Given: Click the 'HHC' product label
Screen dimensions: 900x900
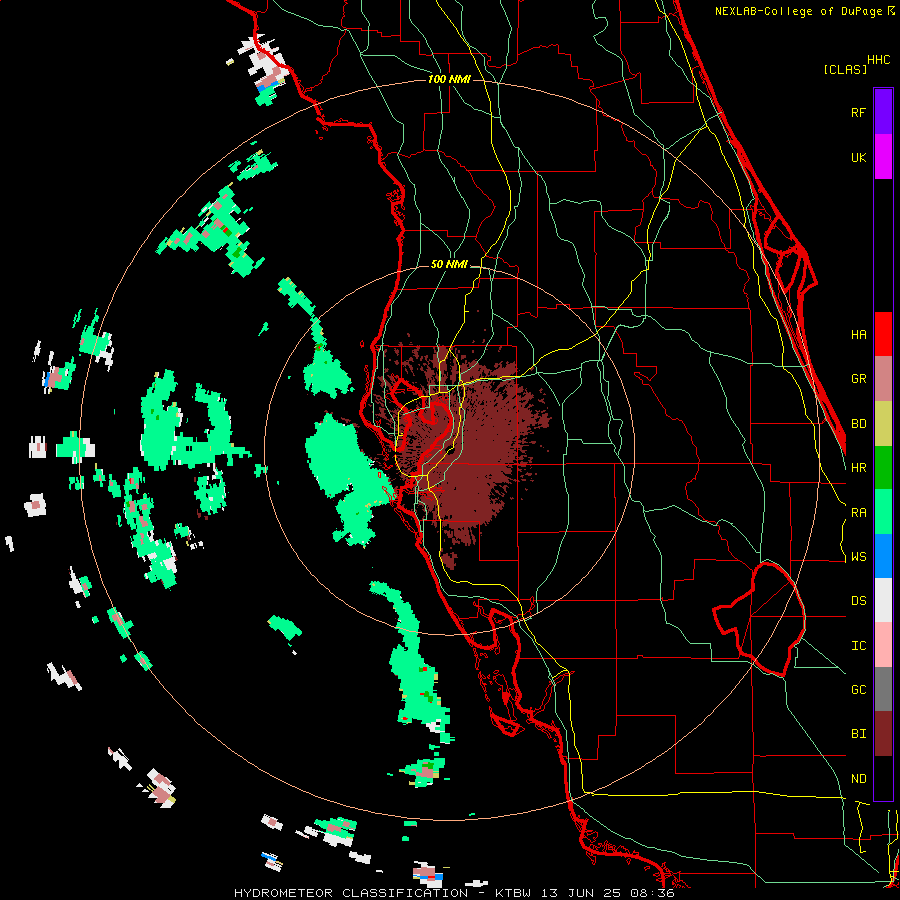Looking at the screenshot, I should coord(878,60).
